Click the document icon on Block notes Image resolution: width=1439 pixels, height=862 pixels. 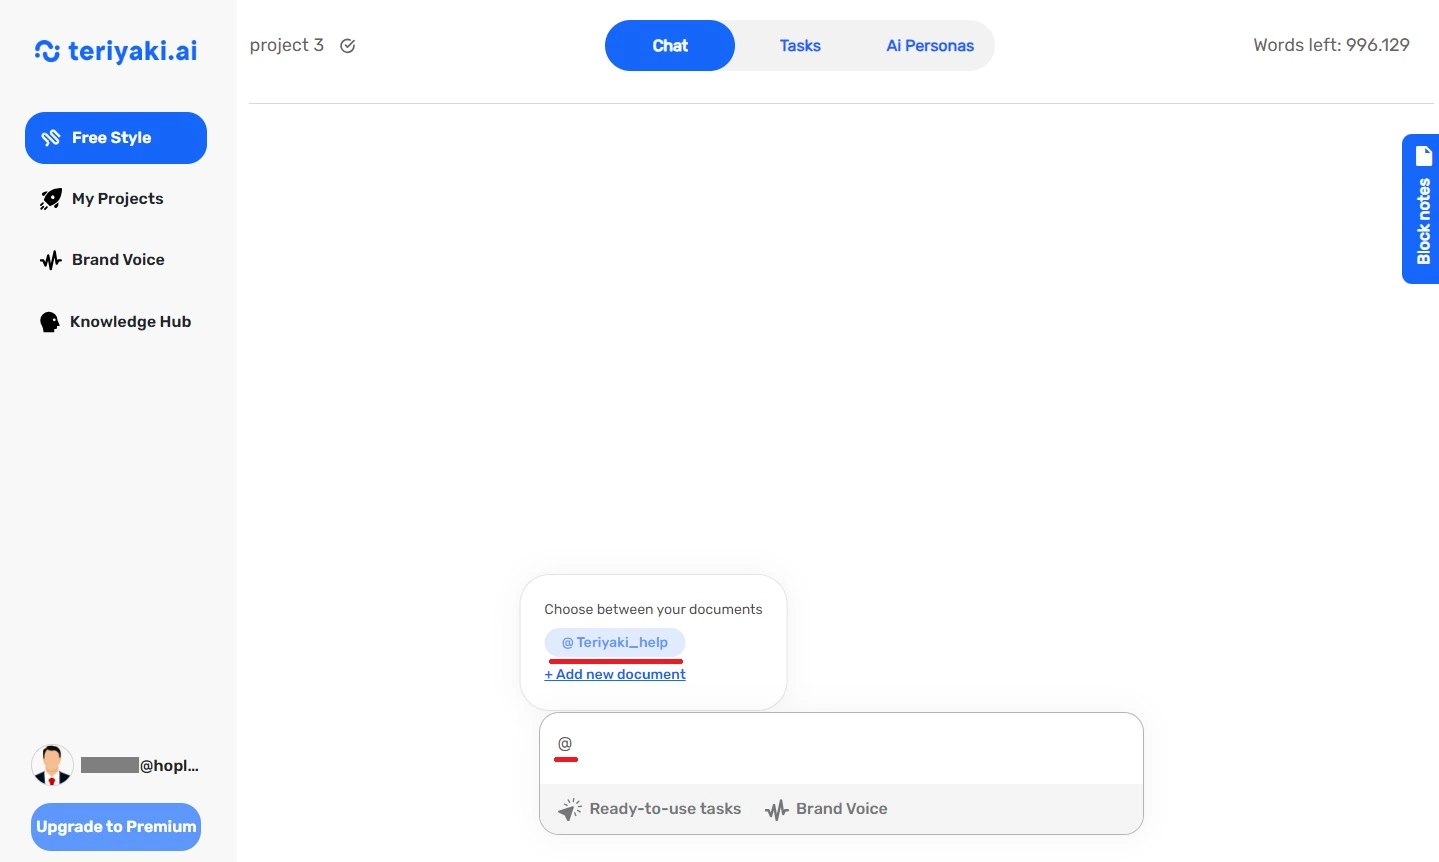point(1424,156)
